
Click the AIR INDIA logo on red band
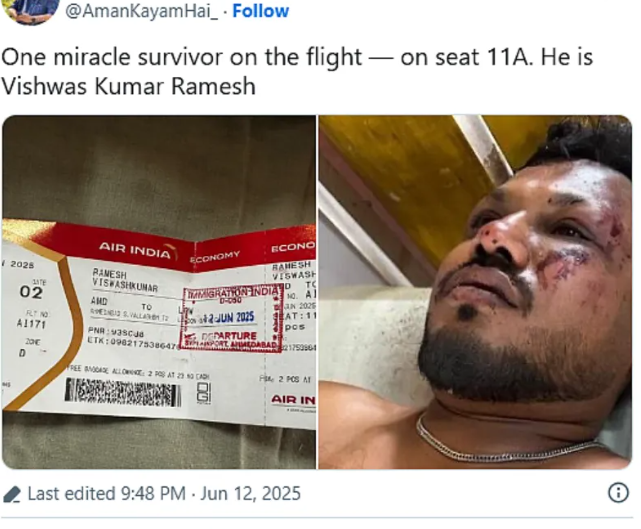pos(138,250)
